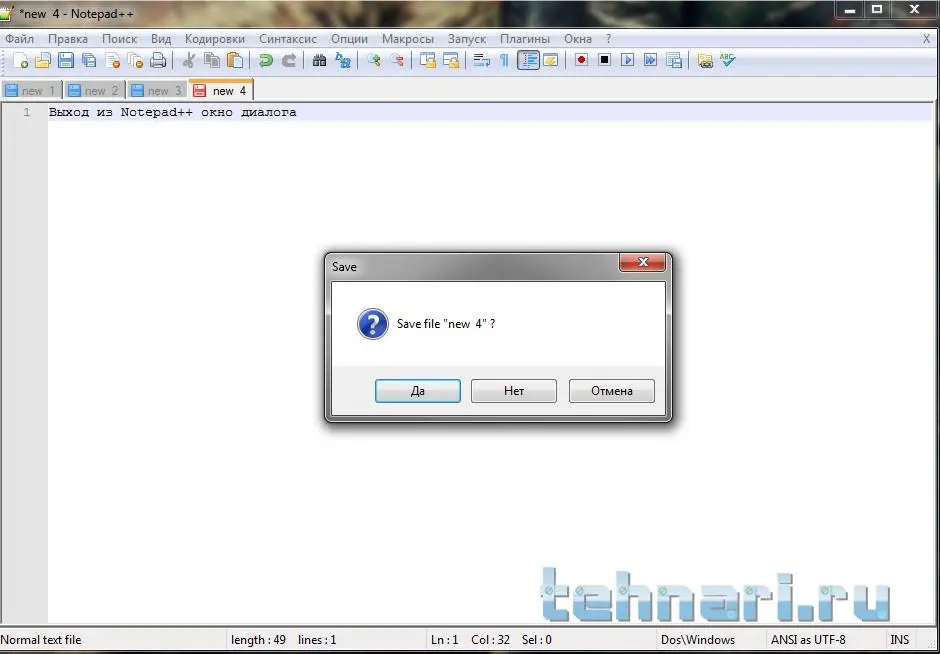Switch to the new 2 tab
This screenshot has height=654, width=940.
point(95,91)
